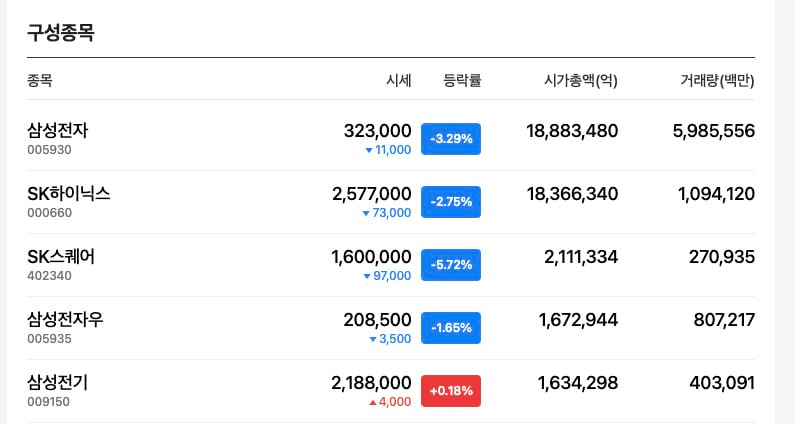Viewport: 795px width, 424px height.
Task: Open the 삼성전자 stock link
Action: [57, 130]
